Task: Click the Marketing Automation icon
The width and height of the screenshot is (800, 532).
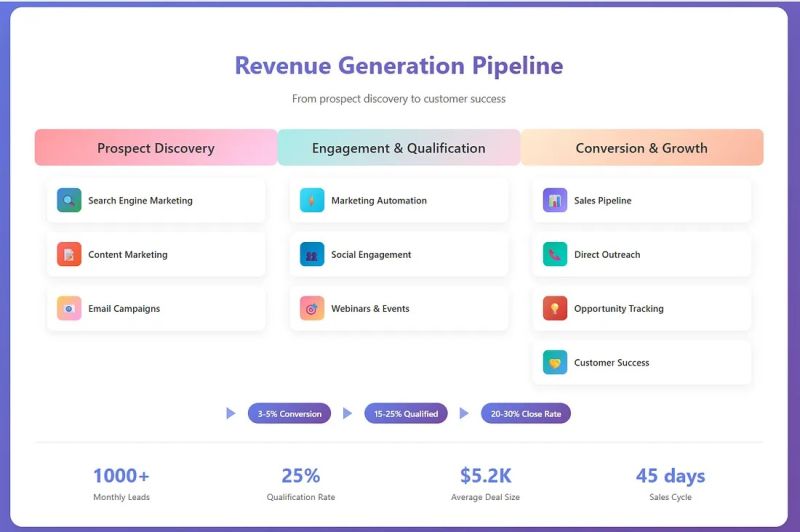Action: pos(312,200)
